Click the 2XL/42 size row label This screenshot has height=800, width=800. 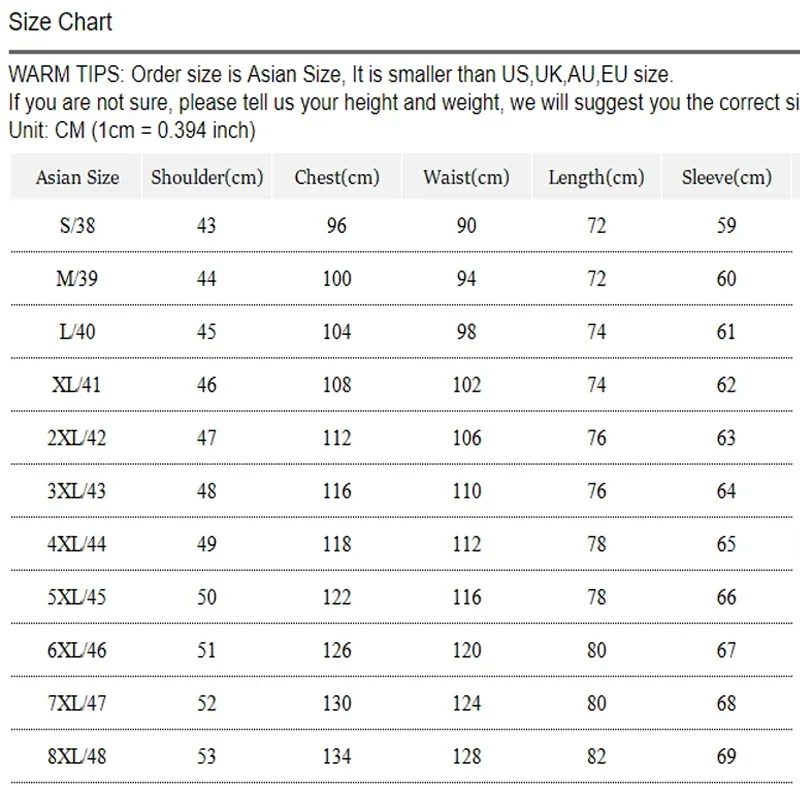click(77, 438)
